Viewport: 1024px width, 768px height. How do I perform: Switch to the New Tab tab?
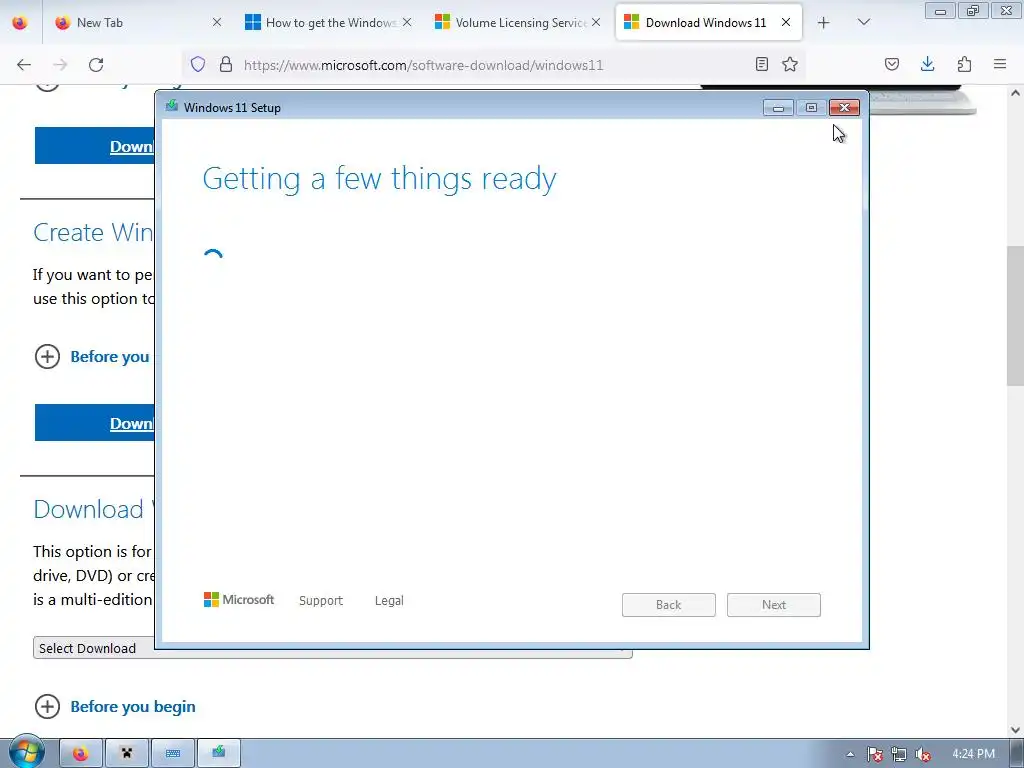[x=137, y=22]
